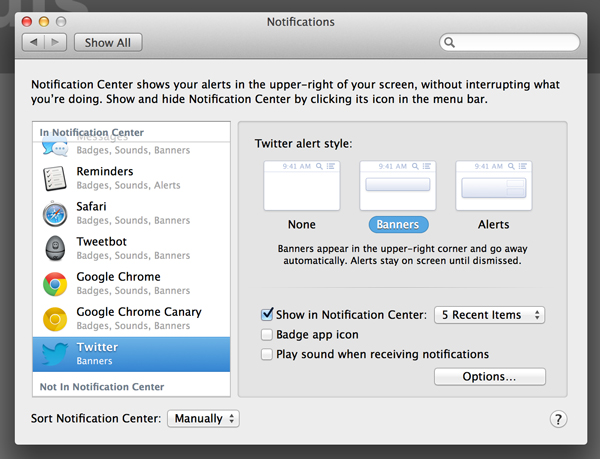Click the magnifying glass search icon
The height and width of the screenshot is (459, 600).
(x=450, y=42)
